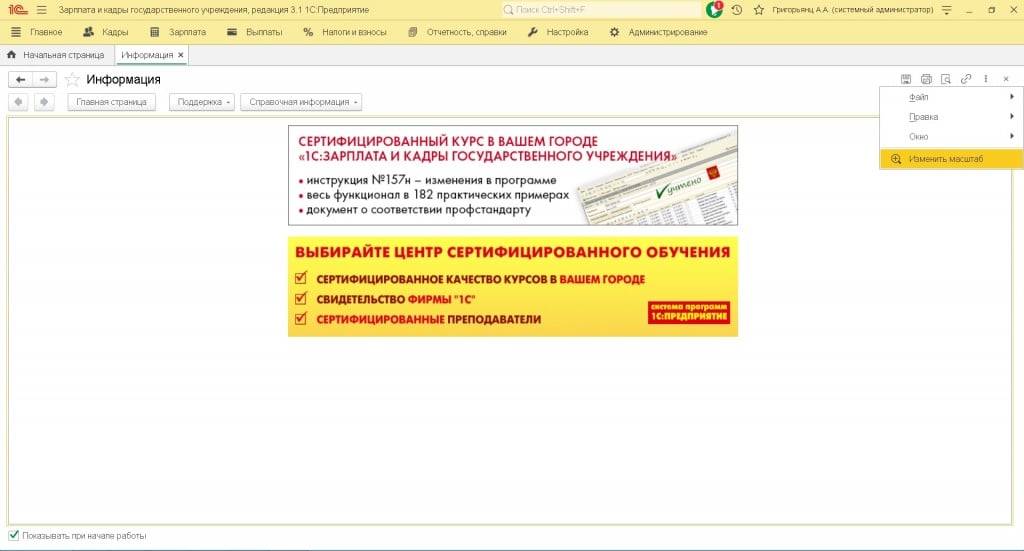This screenshot has height=551, width=1024.
Task: Open the certified course banner
Action: (x=513, y=176)
